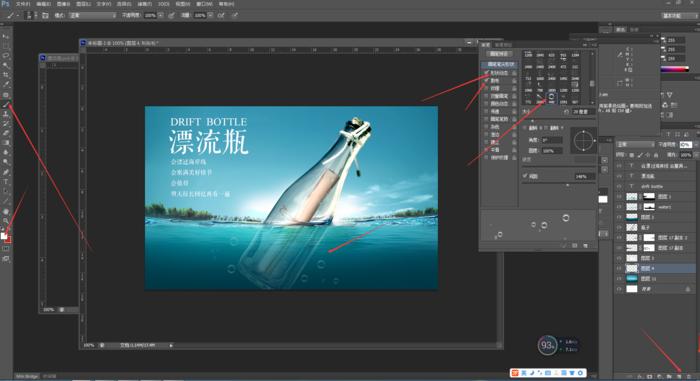Click the brush angle and roundness circle widget
The height and width of the screenshot is (381, 700).
(583, 141)
